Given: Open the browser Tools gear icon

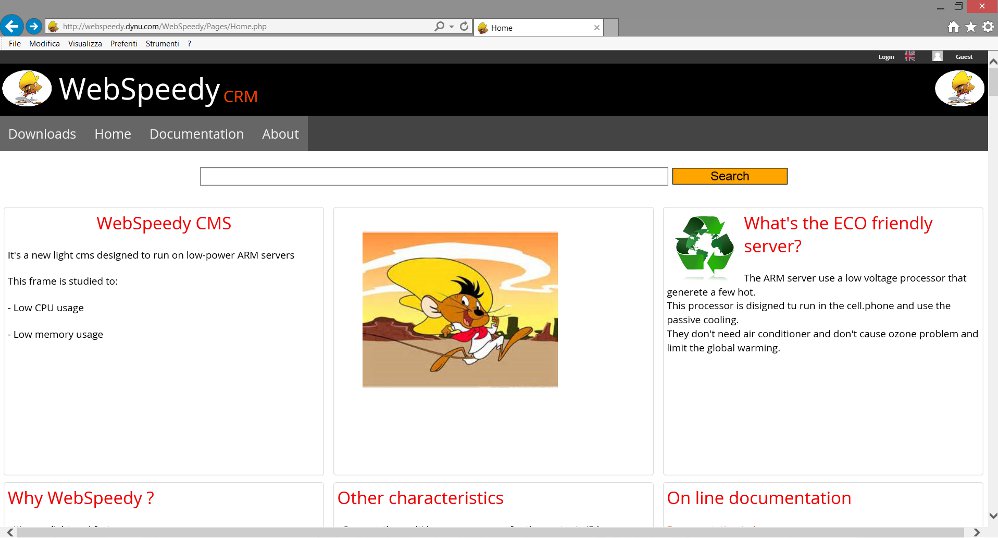Looking at the screenshot, I should click(x=988, y=27).
